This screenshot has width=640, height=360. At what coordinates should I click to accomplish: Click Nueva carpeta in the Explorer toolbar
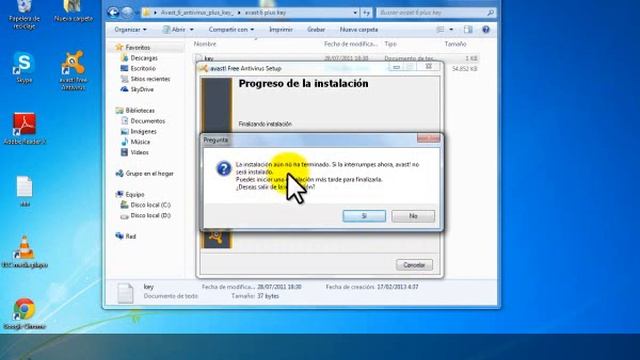pyautogui.click(x=359, y=29)
